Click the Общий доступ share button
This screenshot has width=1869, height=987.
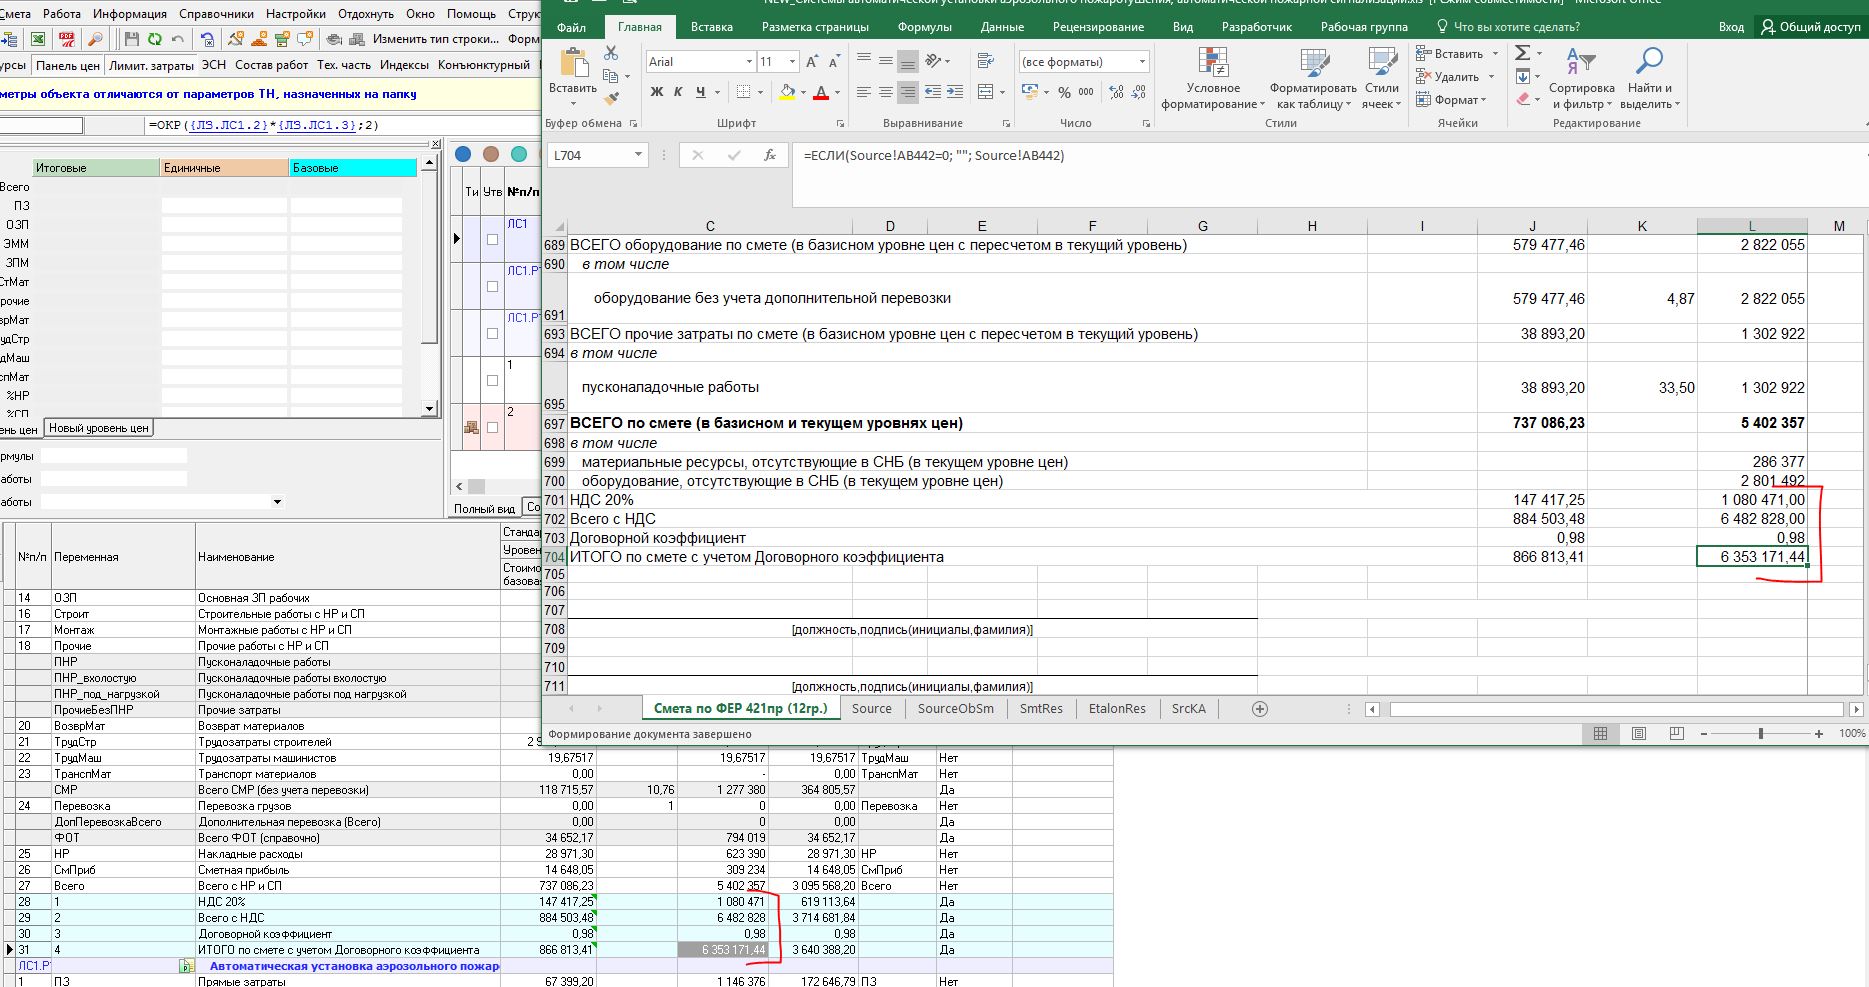pos(1811,27)
